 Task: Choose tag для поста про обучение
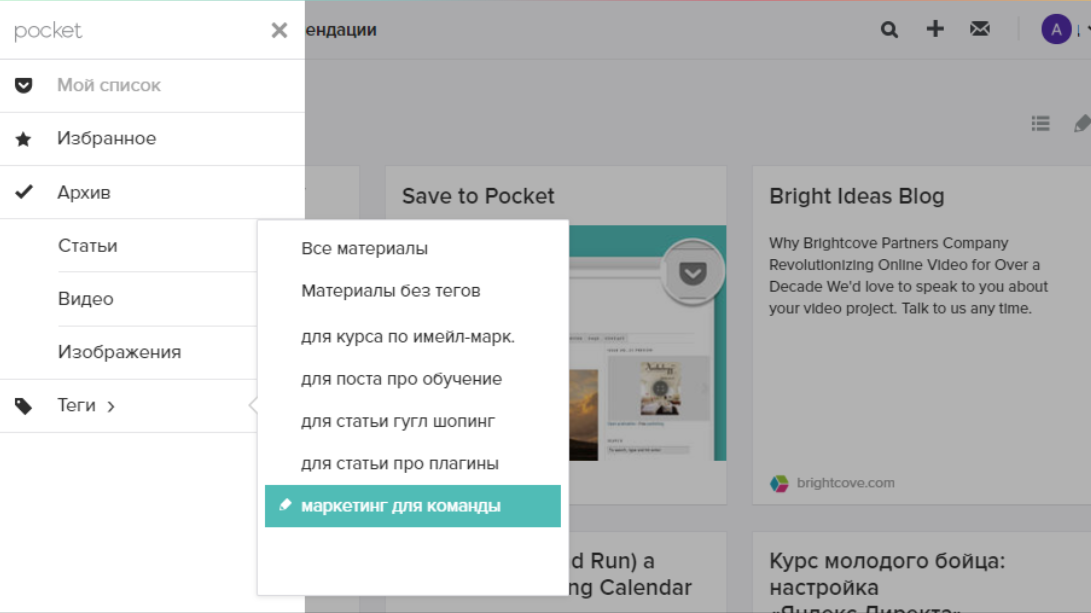pyautogui.click(x=401, y=379)
